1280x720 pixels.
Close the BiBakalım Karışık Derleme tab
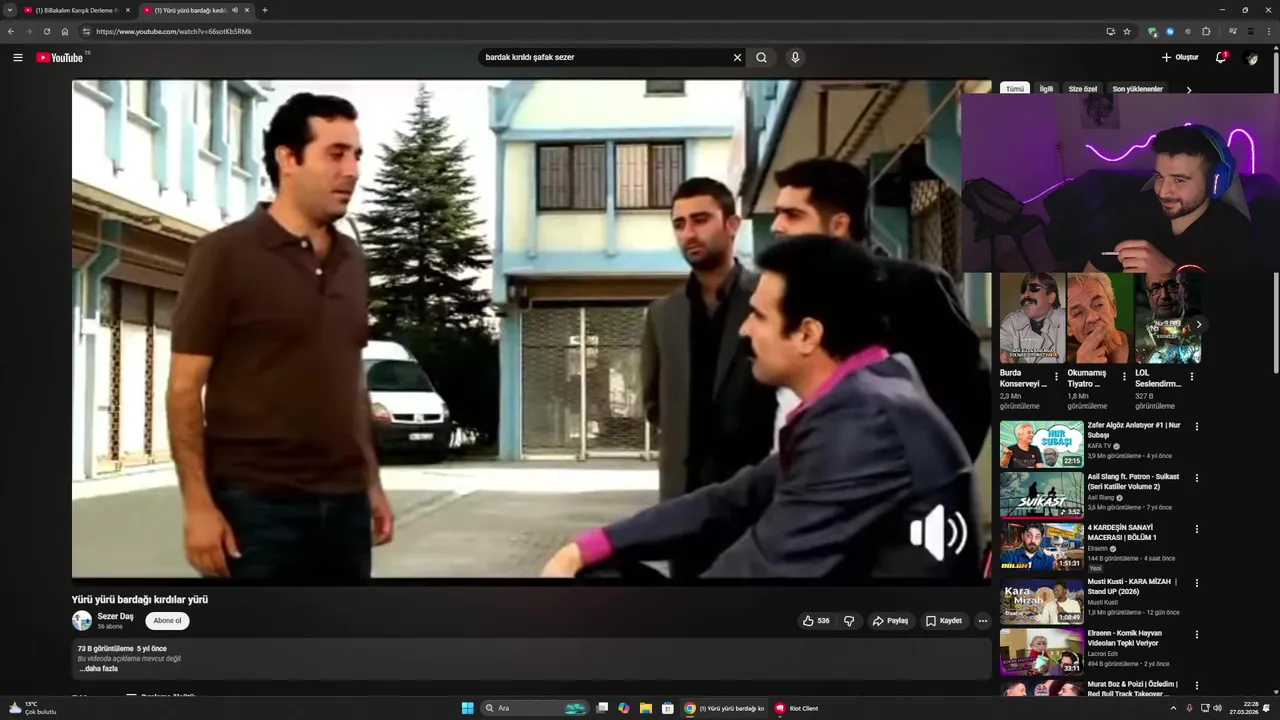[127, 10]
